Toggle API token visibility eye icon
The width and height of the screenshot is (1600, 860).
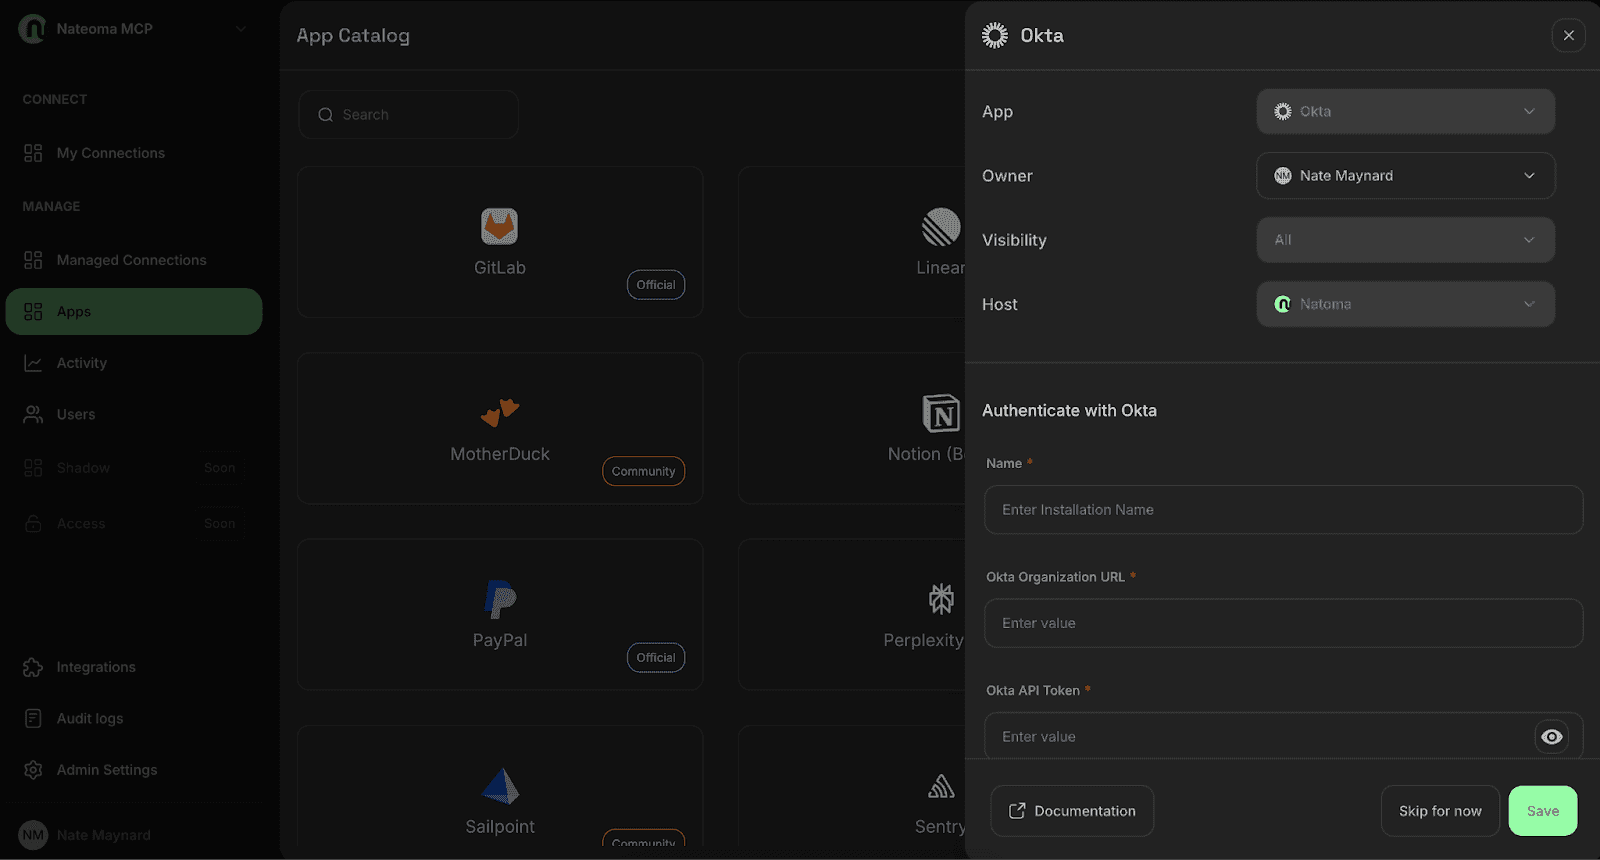pyautogui.click(x=1551, y=737)
